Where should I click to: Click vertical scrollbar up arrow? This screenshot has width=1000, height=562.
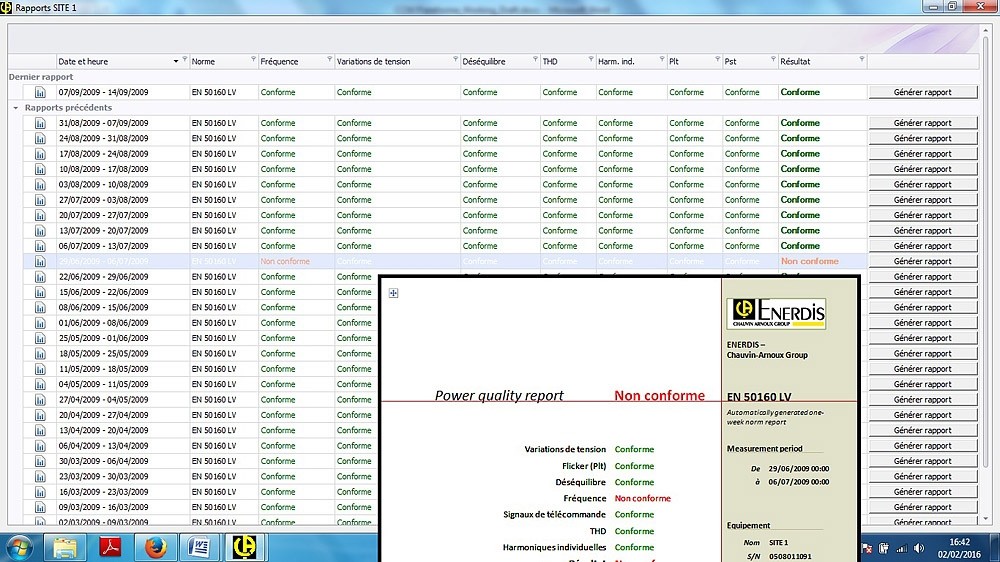(987, 30)
